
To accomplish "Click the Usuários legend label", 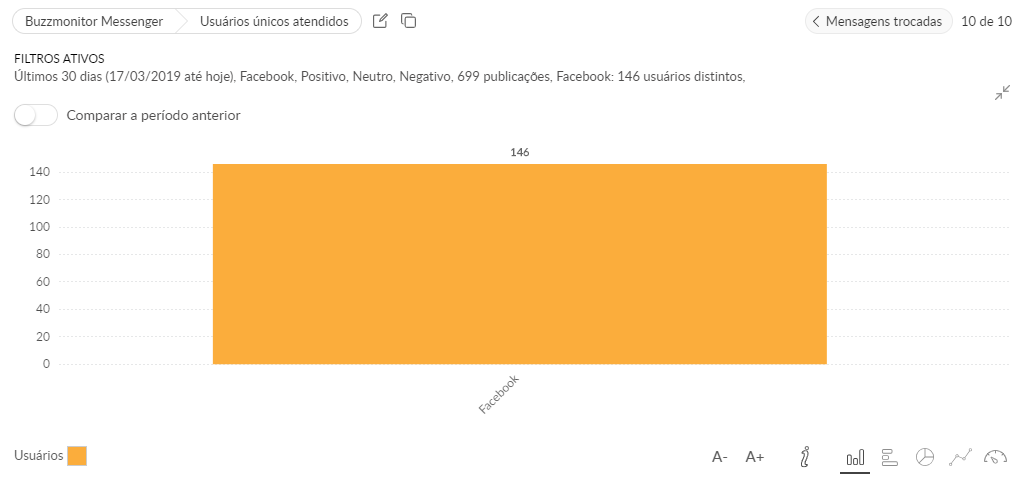I will click(39, 456).
